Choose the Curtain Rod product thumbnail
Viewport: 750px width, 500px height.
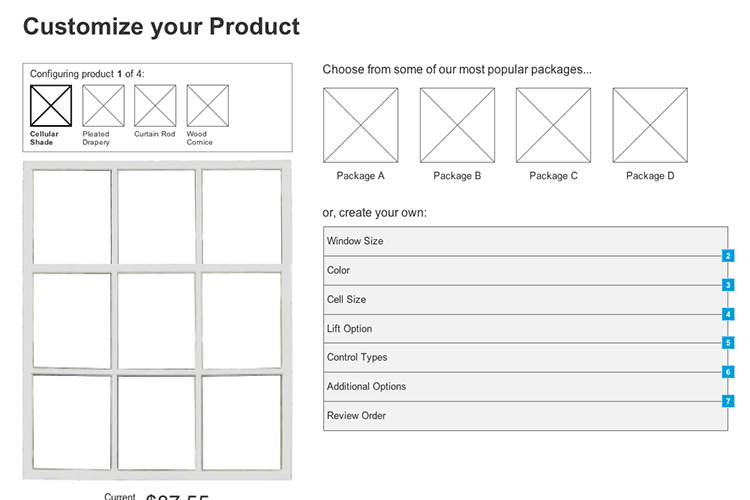pos(155,106)
